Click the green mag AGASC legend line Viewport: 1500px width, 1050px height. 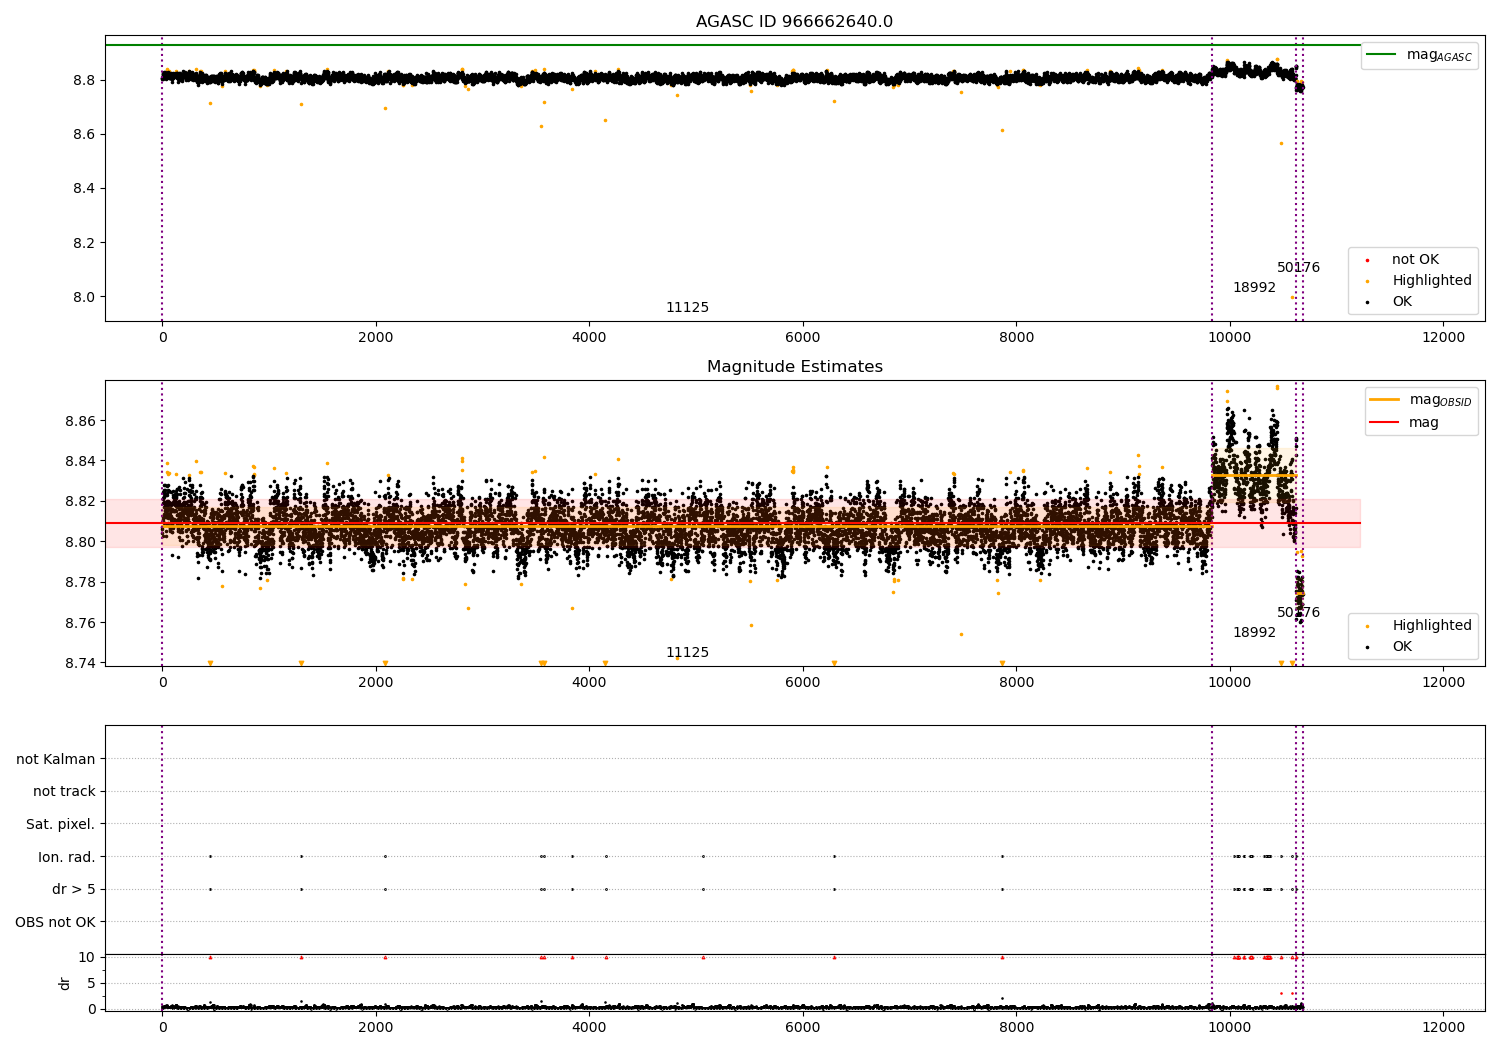pos(1382,55)
